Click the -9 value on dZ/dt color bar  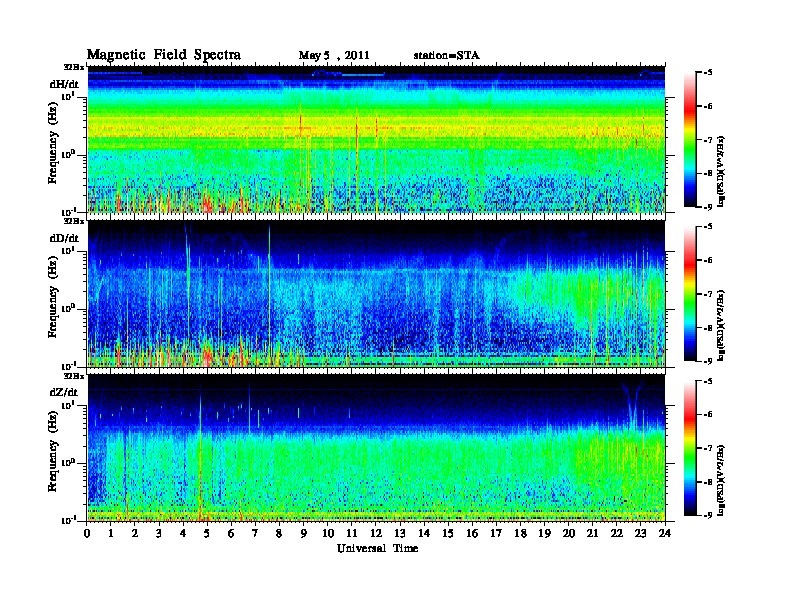[708, 515]
